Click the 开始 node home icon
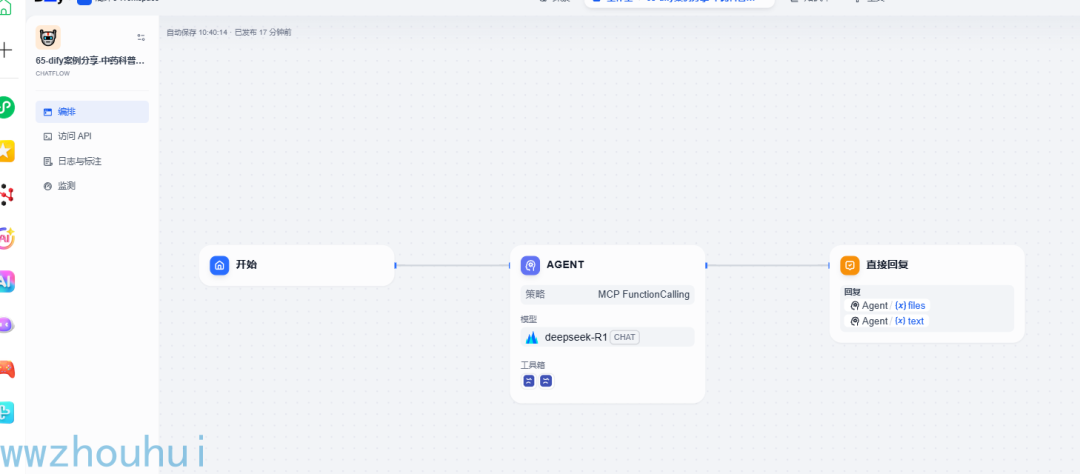Screen dimensions: 1080x474 tap(220, 265)
